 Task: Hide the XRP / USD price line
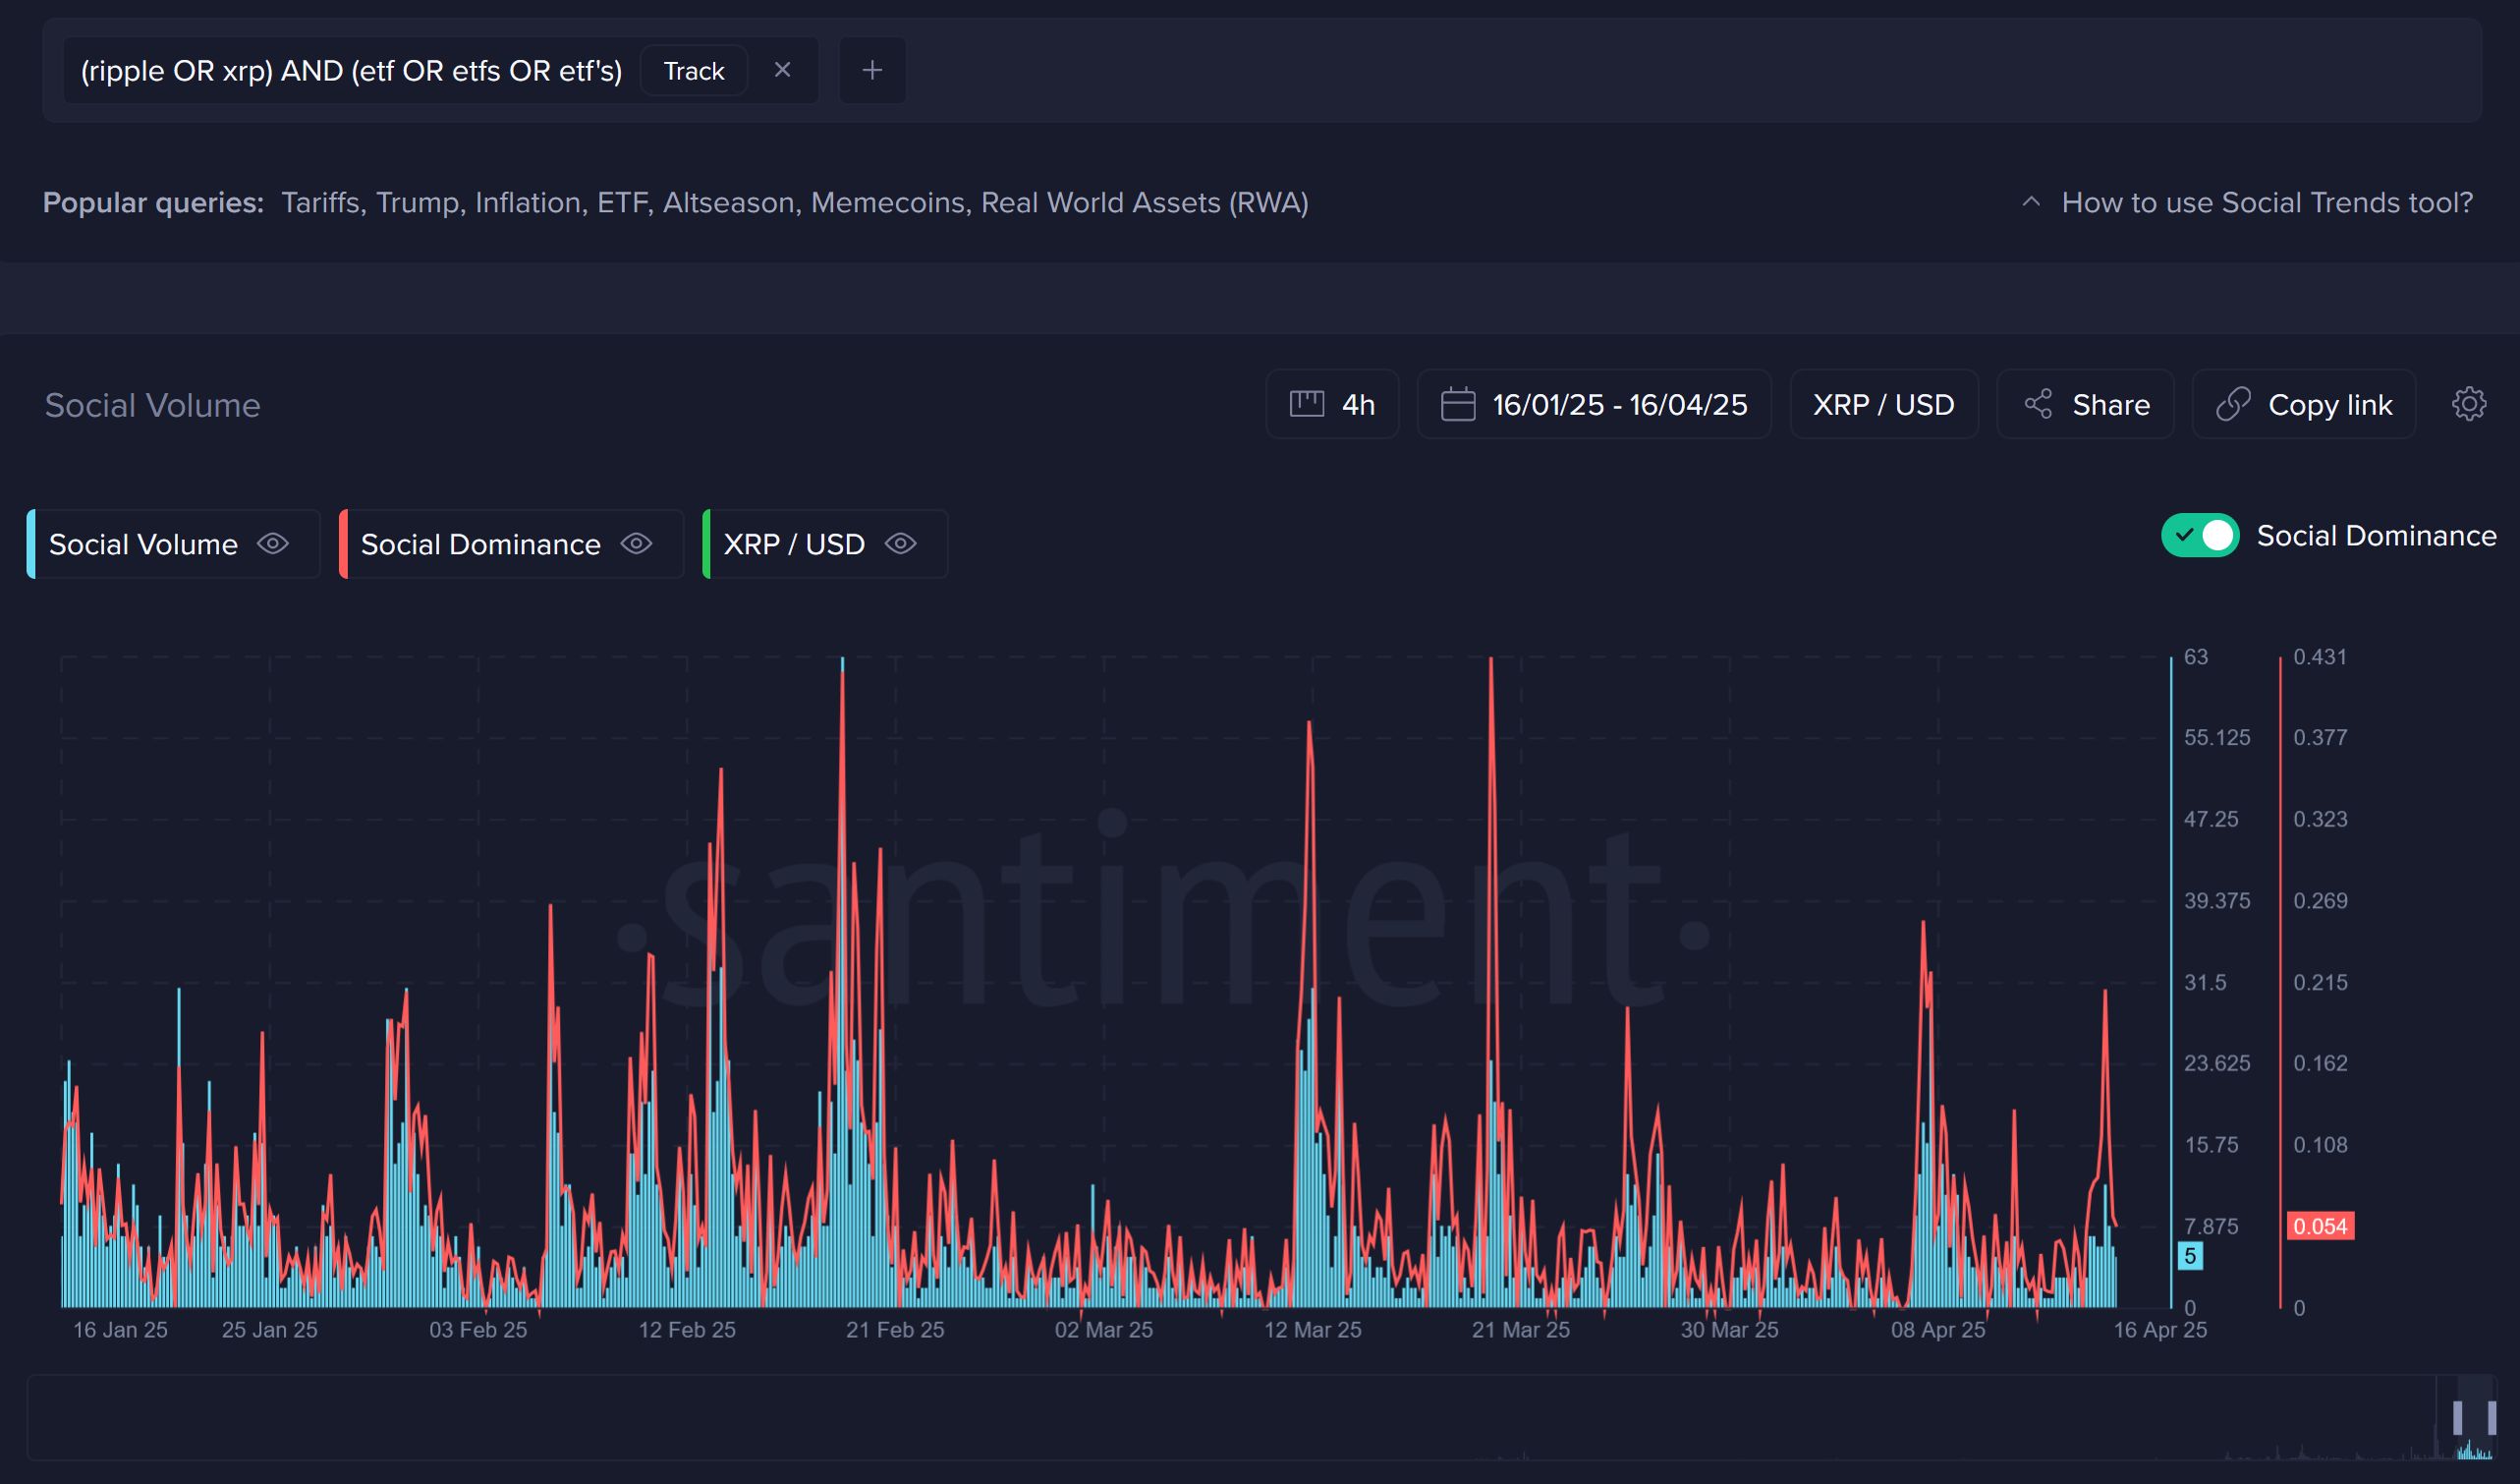point(900,543)
